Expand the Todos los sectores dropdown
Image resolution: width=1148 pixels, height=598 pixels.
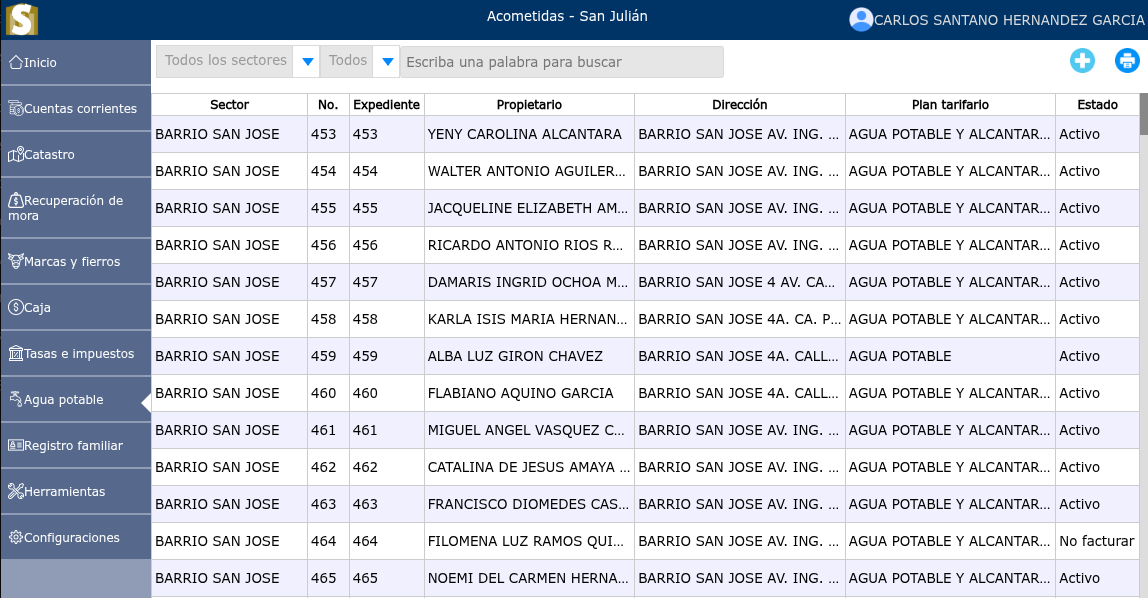click(307, 62)
